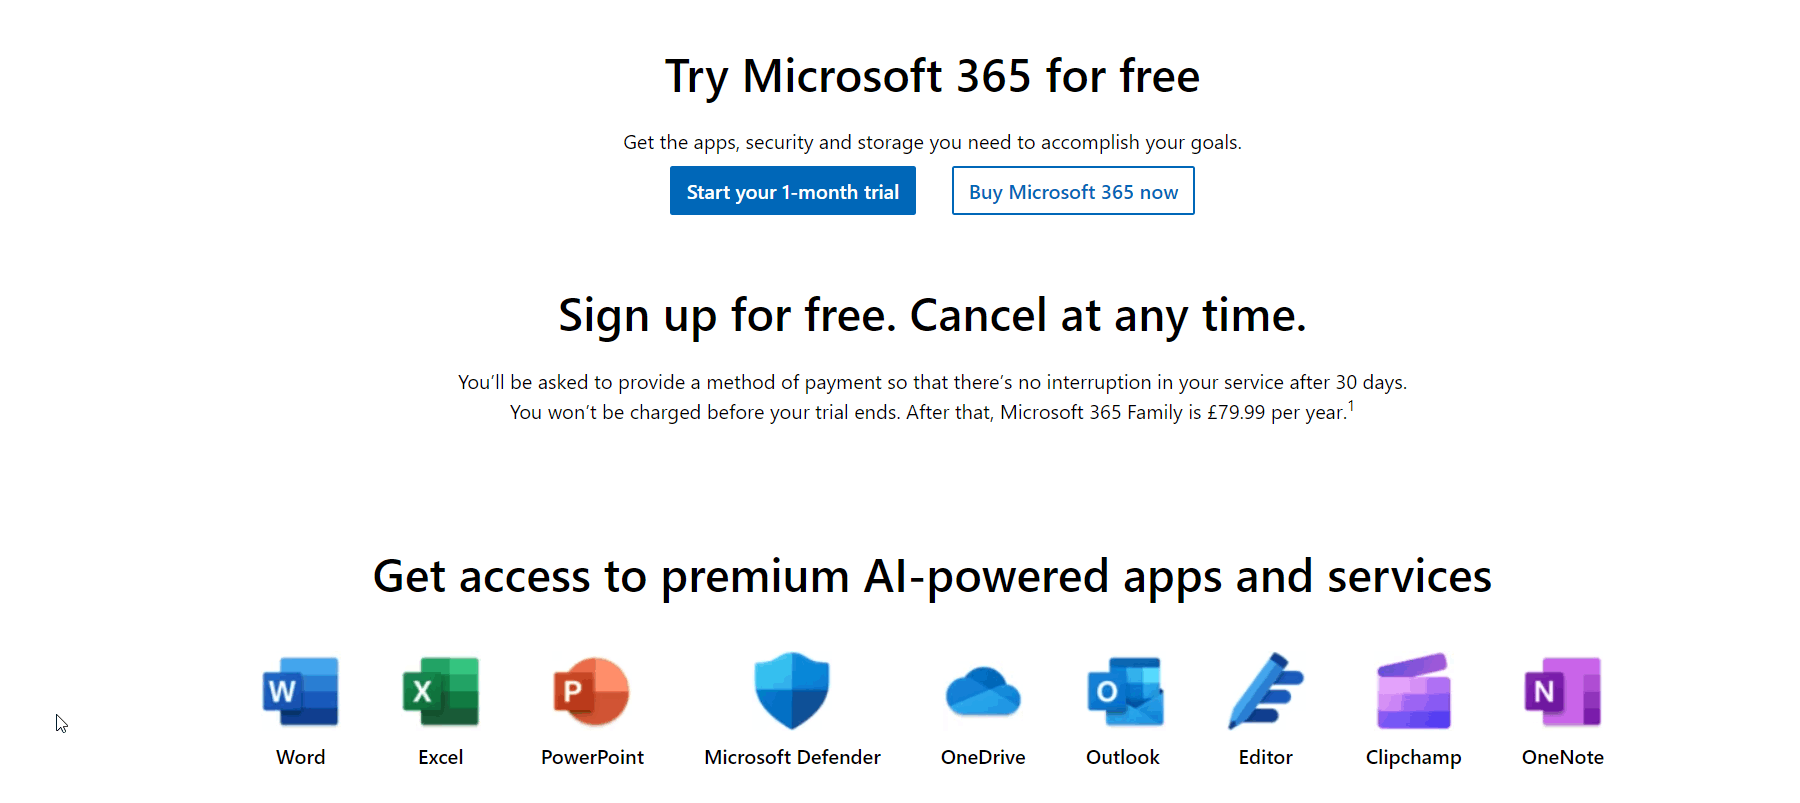Click the Word app icon
Image resolution: width=1800 pixels, height=803 pixels.
coord(300,691)
